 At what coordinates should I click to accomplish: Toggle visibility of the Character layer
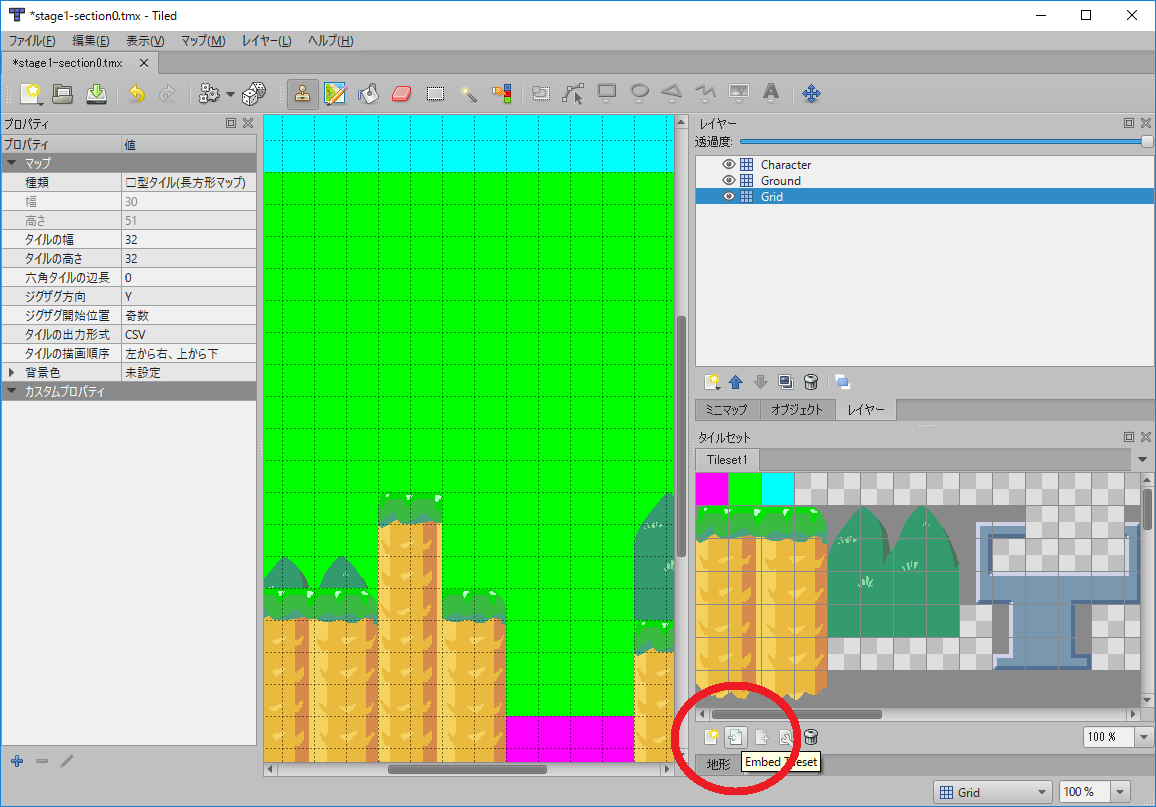click(727, 164)
